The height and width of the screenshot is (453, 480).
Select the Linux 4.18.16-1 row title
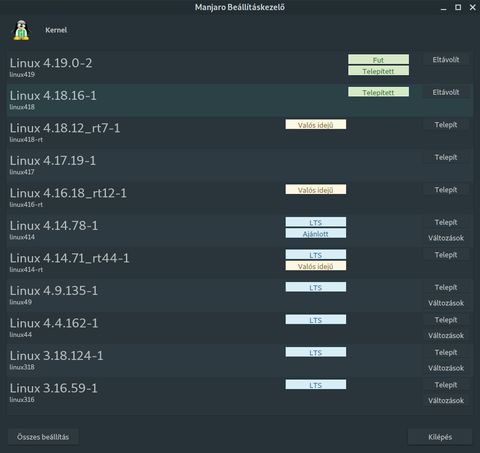[53, 96]
